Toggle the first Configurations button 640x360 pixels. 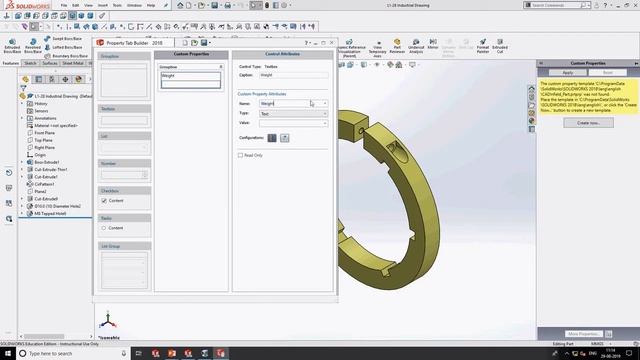[x=272, y=138]
